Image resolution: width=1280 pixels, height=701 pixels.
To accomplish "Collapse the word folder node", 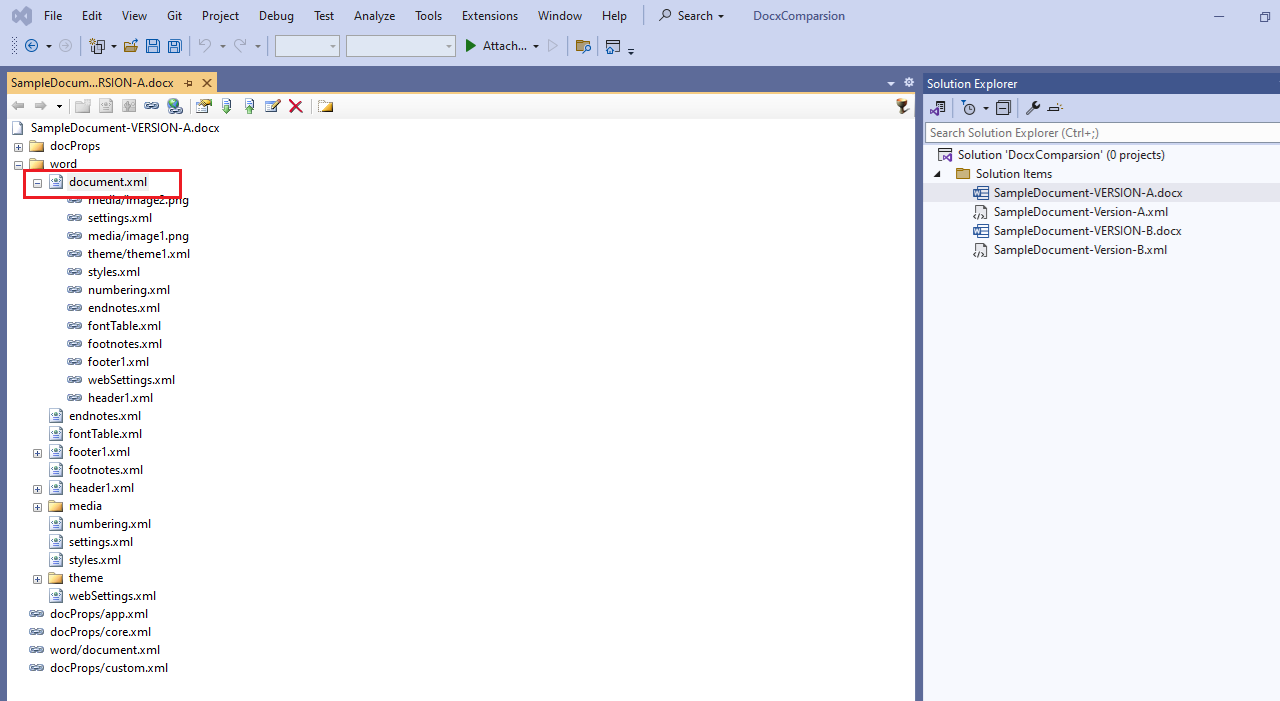I will 18,164.
